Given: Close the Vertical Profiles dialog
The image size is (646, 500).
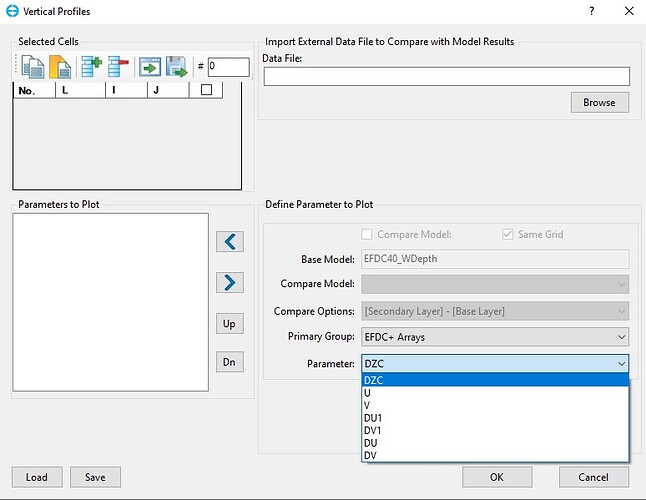Looking at the screenshot, I should coord(629,11).
